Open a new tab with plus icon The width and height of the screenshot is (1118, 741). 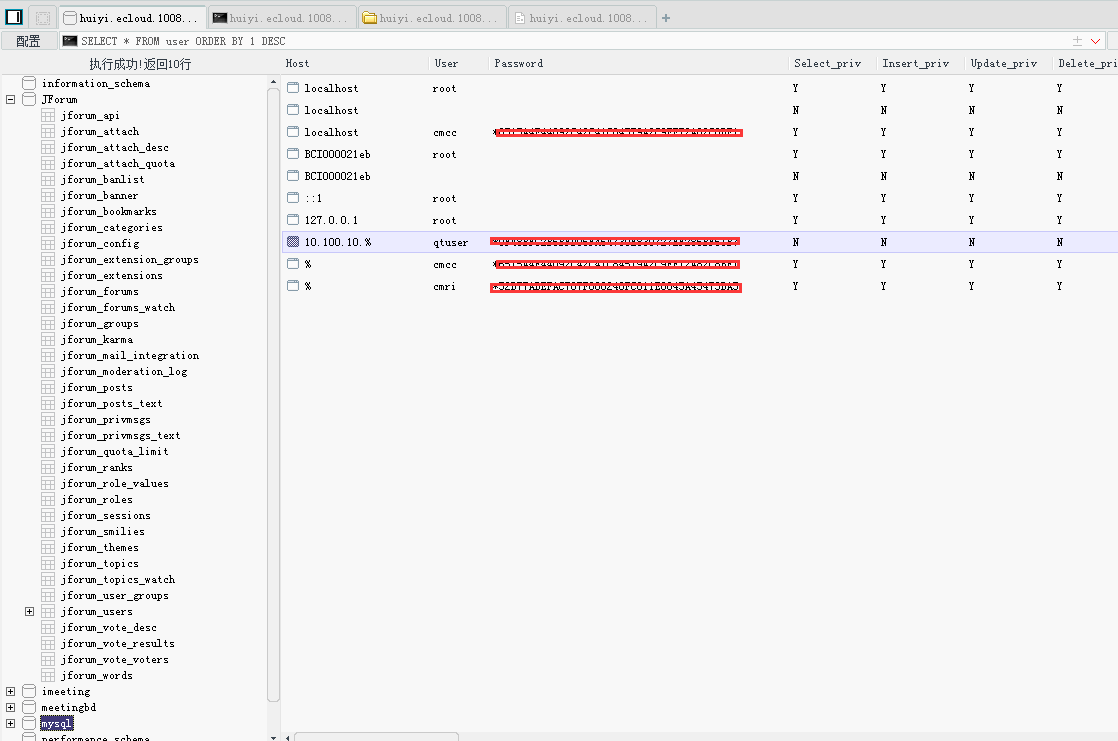(x=666, y=19)
